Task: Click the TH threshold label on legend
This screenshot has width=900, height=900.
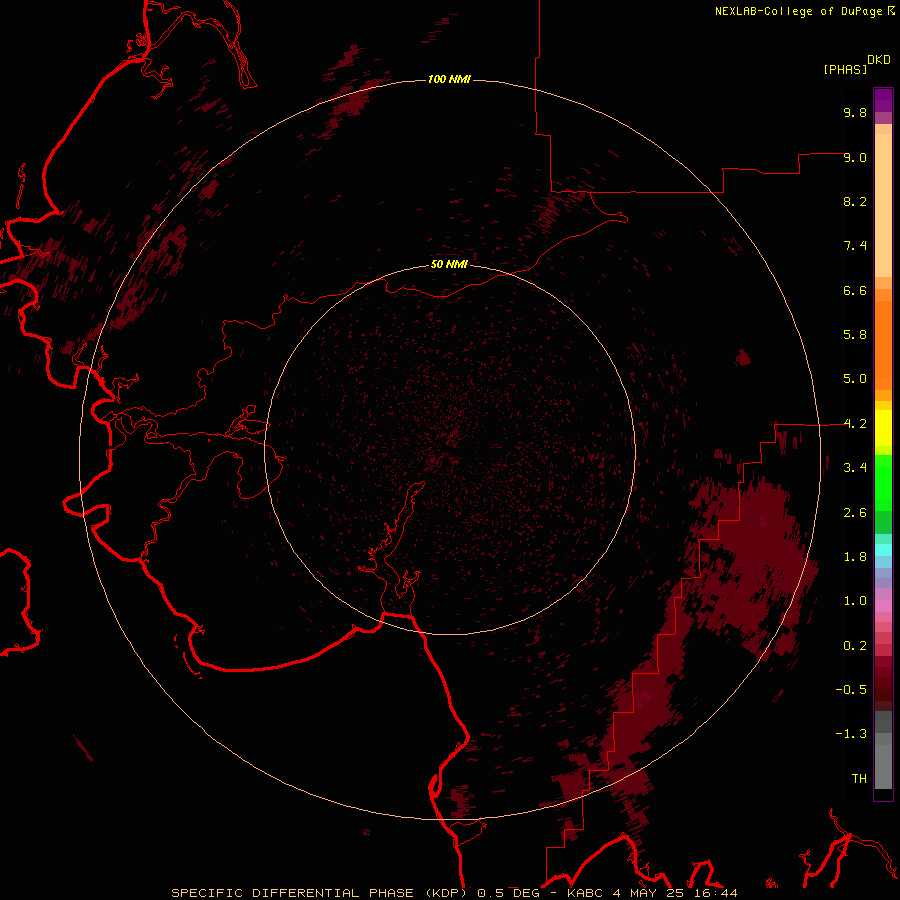Action: pyautogui.click(x=859, y=779)
